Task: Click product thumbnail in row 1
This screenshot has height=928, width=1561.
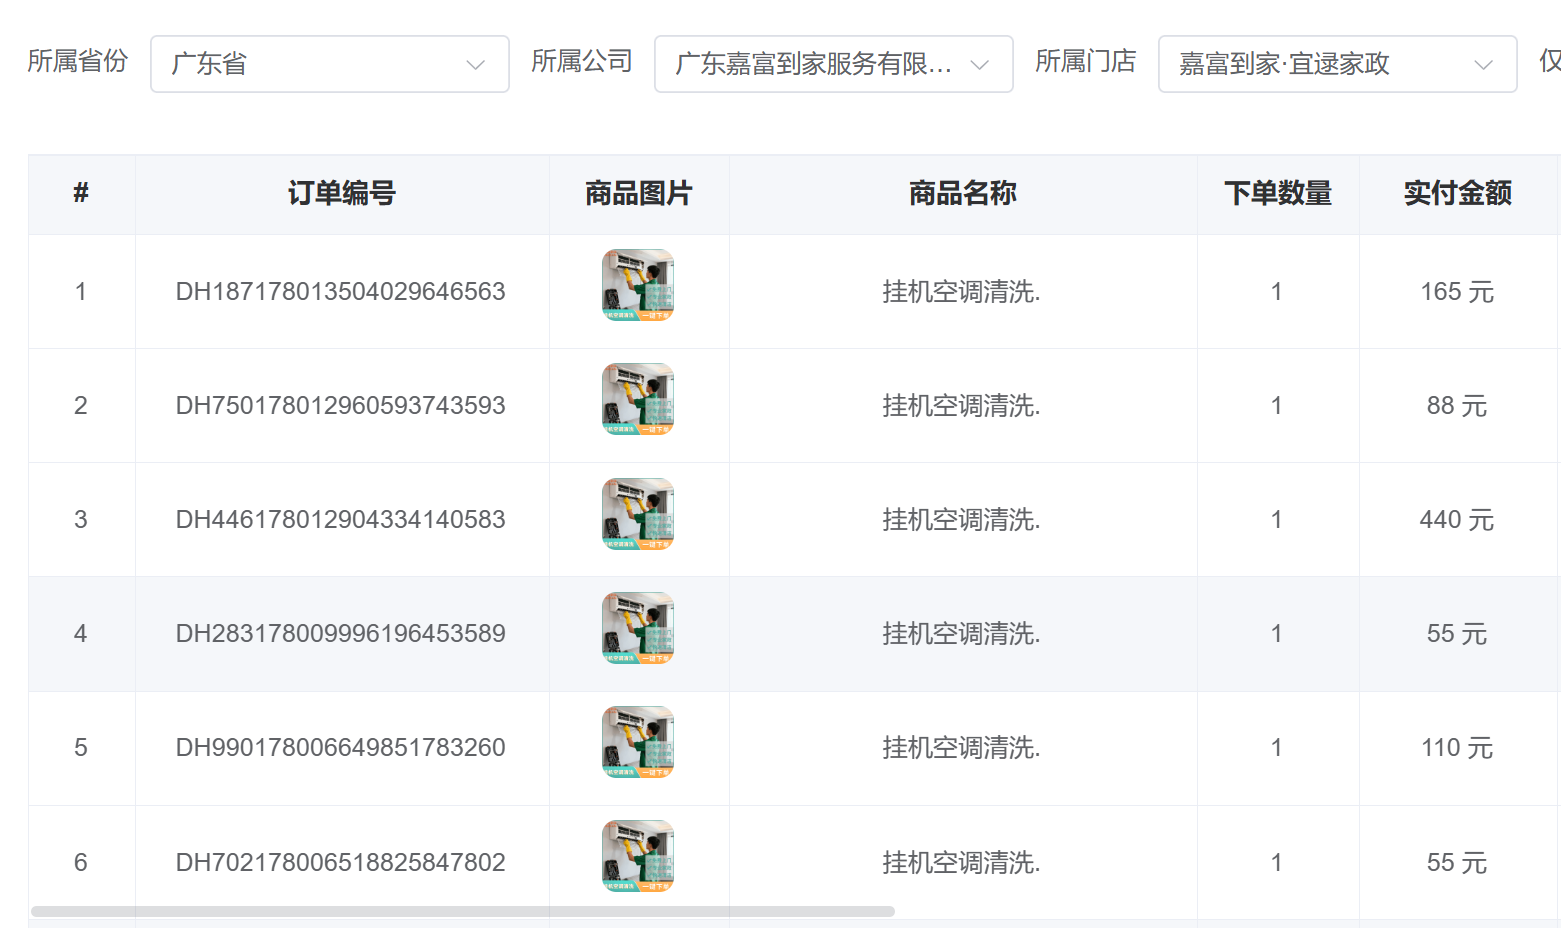Action: (638, 285)
